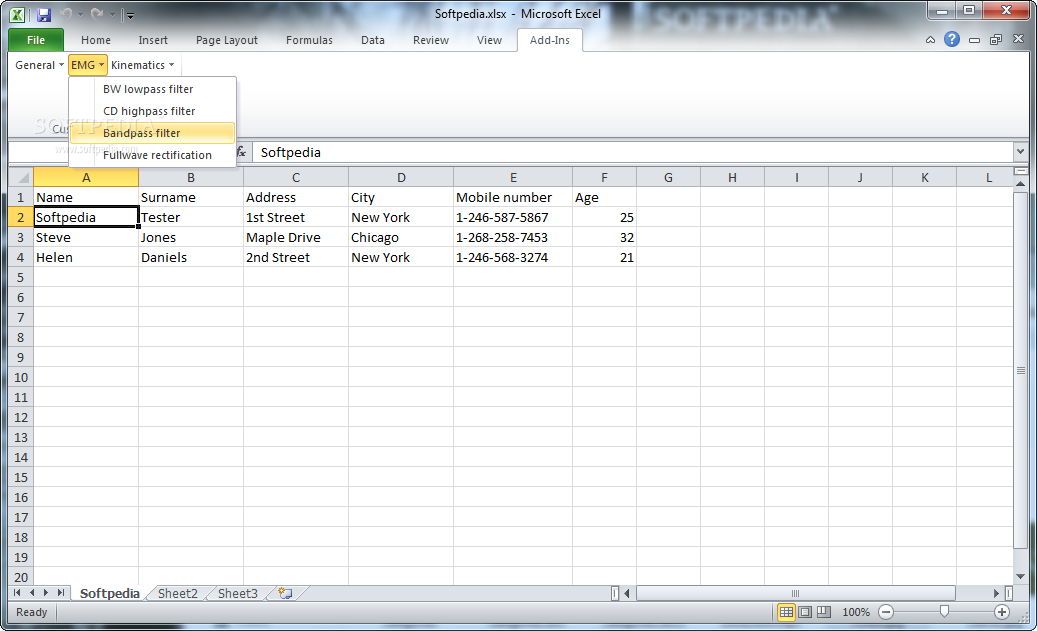This screenshot has height=631, width=1037.
Task: Open the General add-in dropdown
Action: tap(40, 65)
